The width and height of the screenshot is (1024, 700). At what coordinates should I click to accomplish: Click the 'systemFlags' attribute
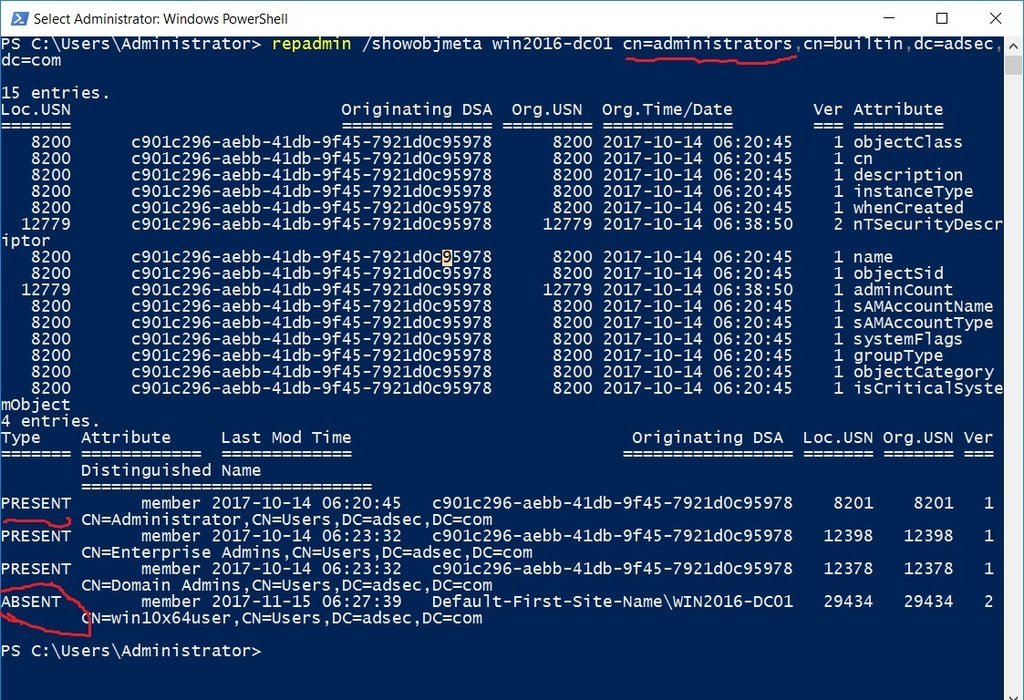click(908, 339)
